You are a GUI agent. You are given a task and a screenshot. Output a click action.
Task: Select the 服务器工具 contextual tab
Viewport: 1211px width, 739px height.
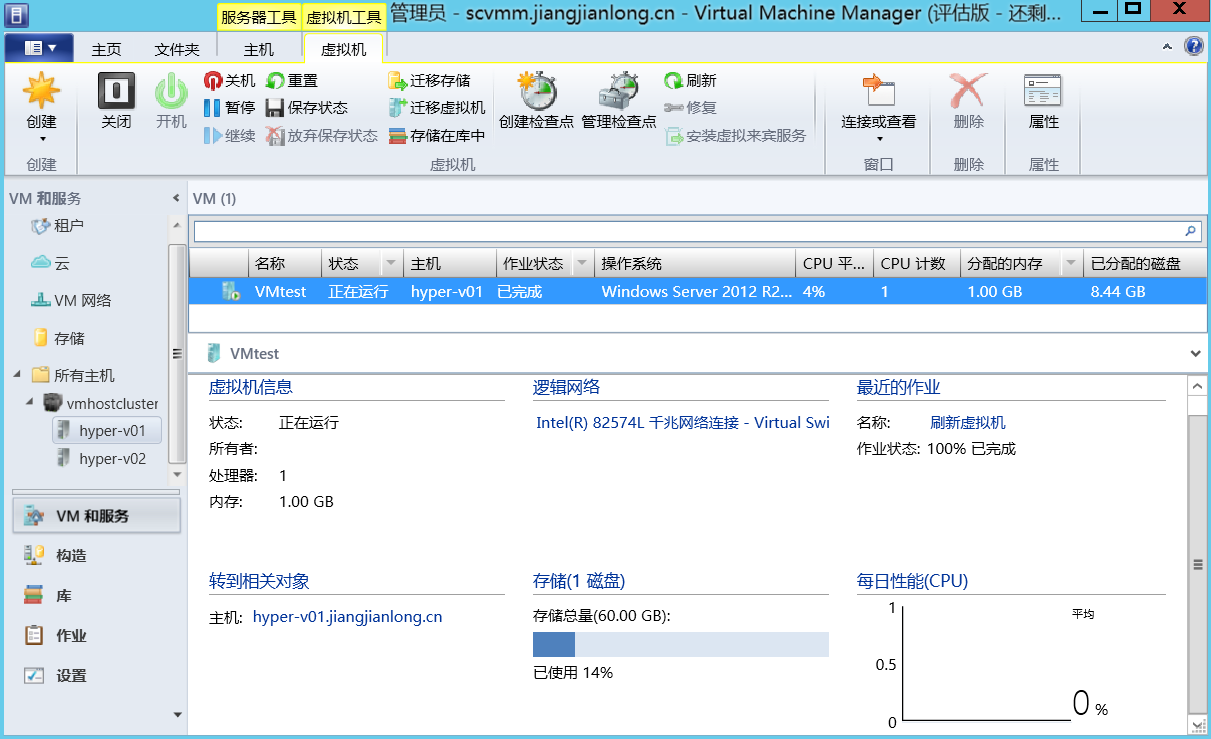click(x=258, y=17)
